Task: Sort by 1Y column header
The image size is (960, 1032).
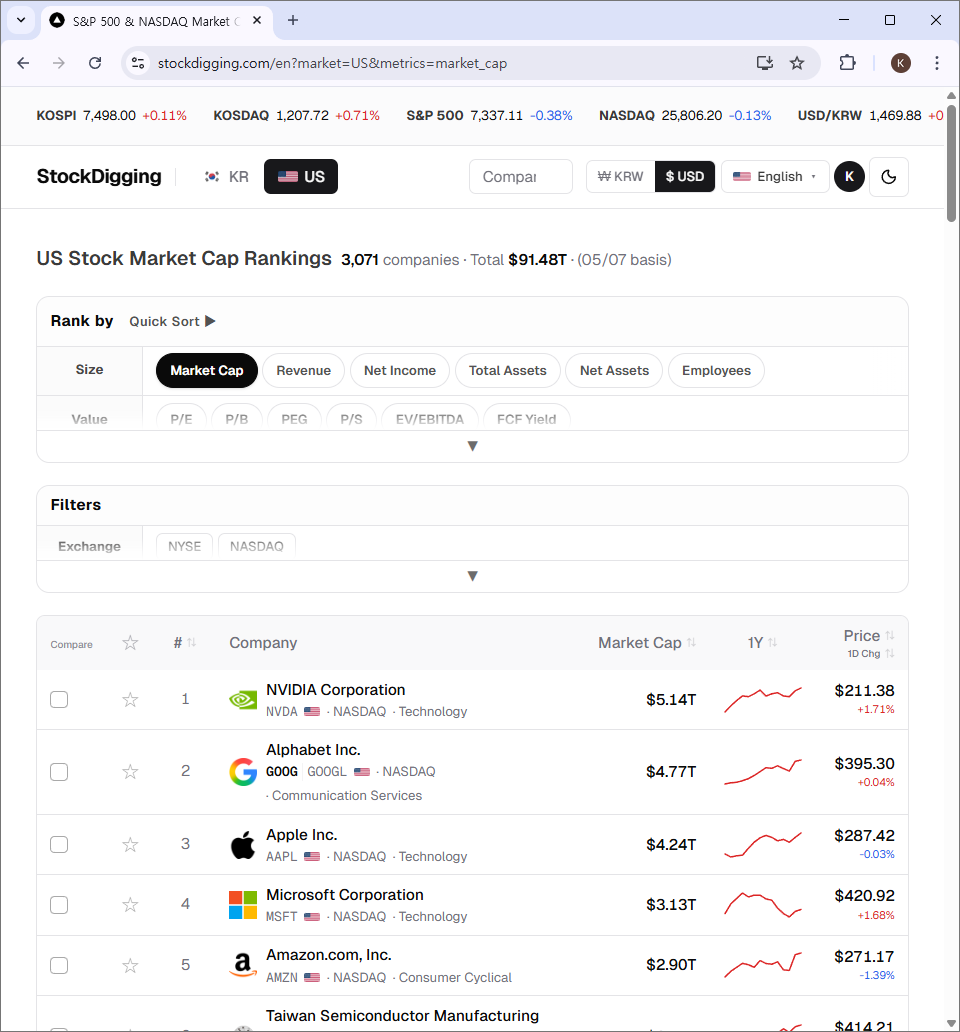Action: point(763,643)
